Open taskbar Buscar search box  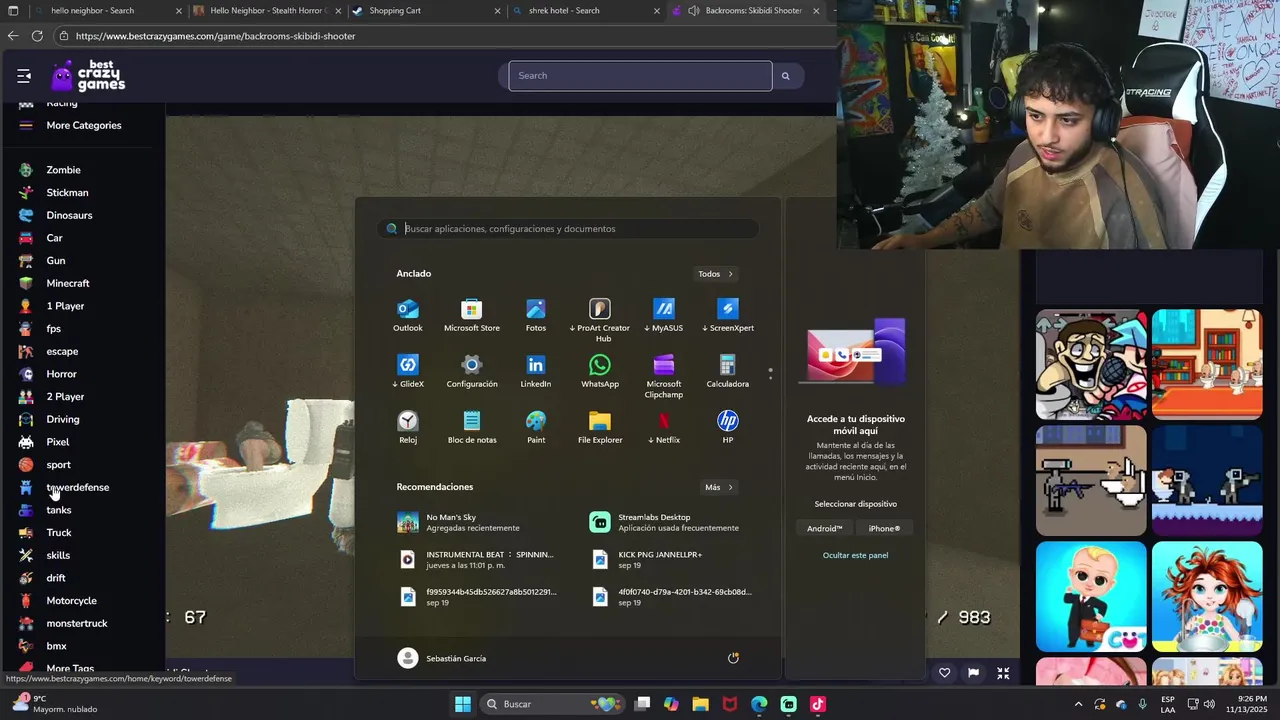(550, 704)
